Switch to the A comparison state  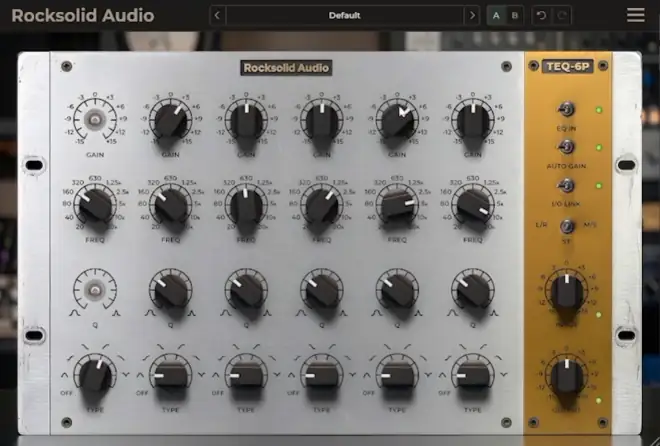[496, 16]
